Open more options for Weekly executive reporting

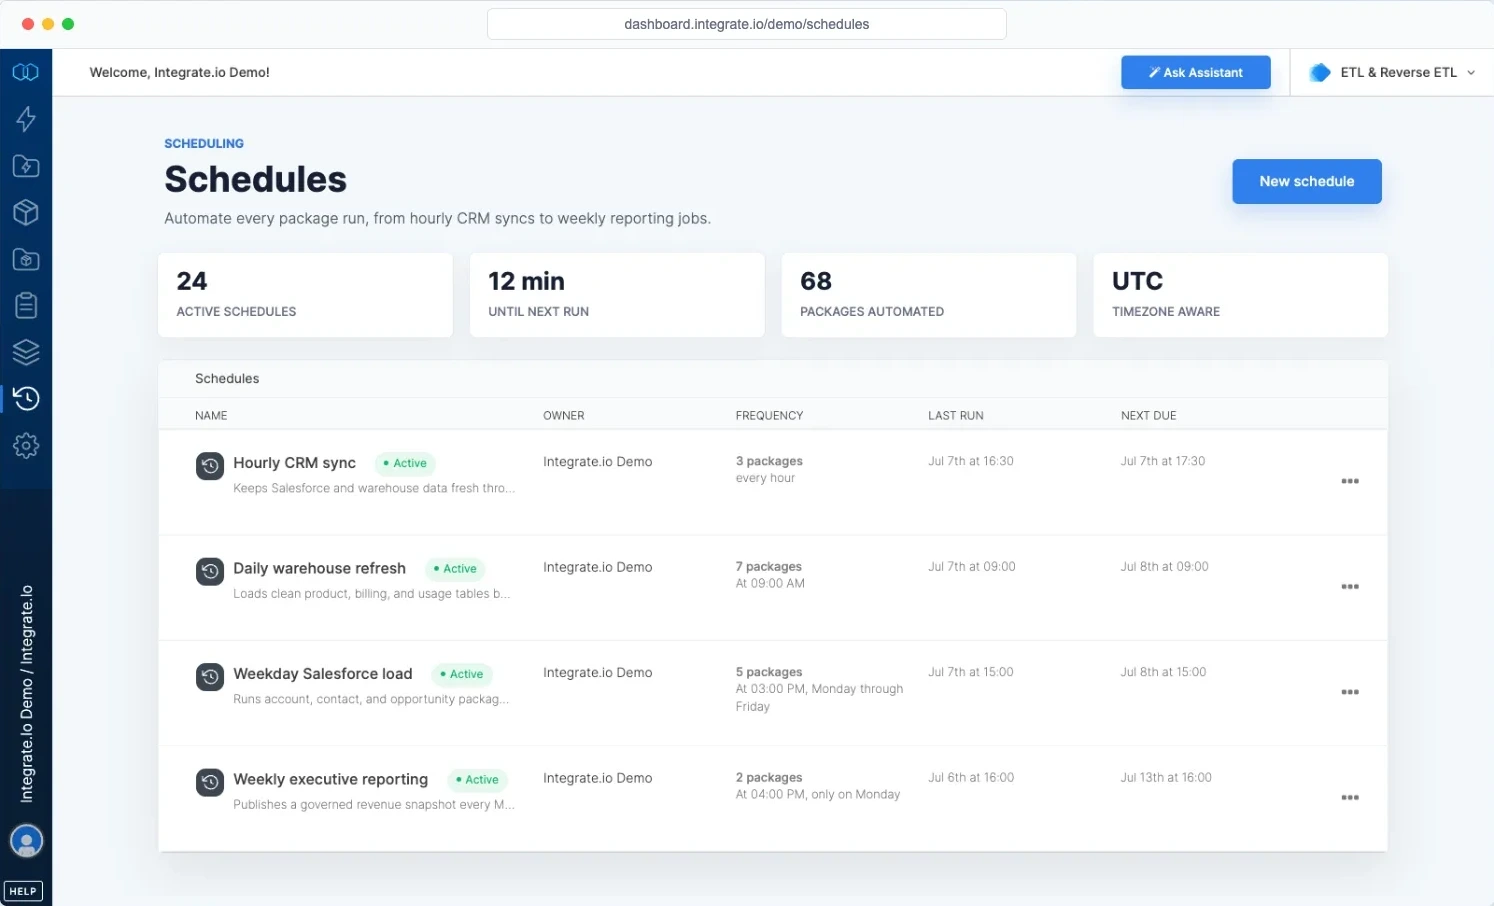coord(1350,798)
